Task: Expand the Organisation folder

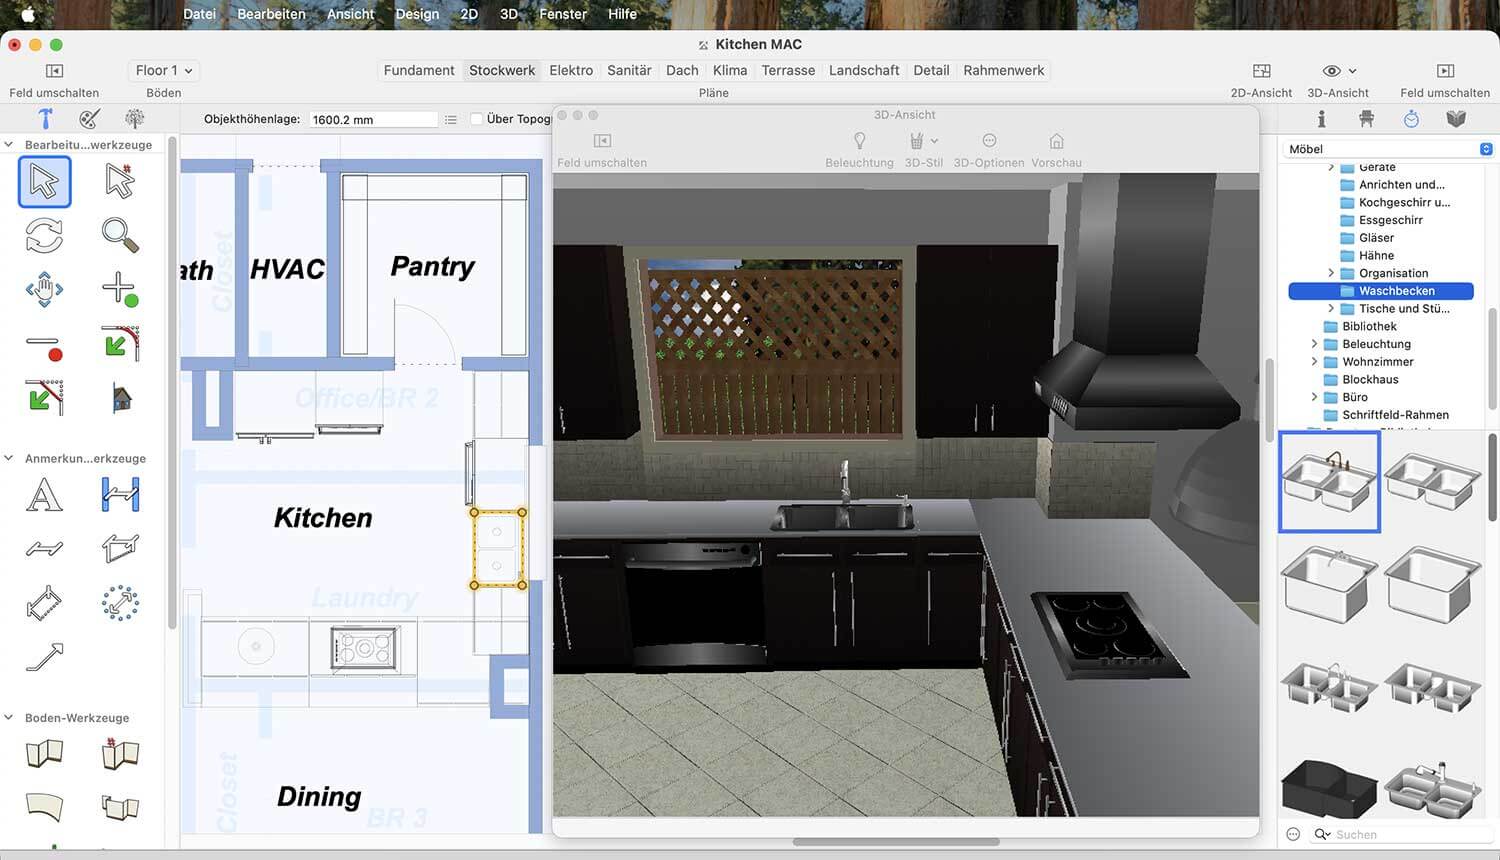Action: 1331,273
